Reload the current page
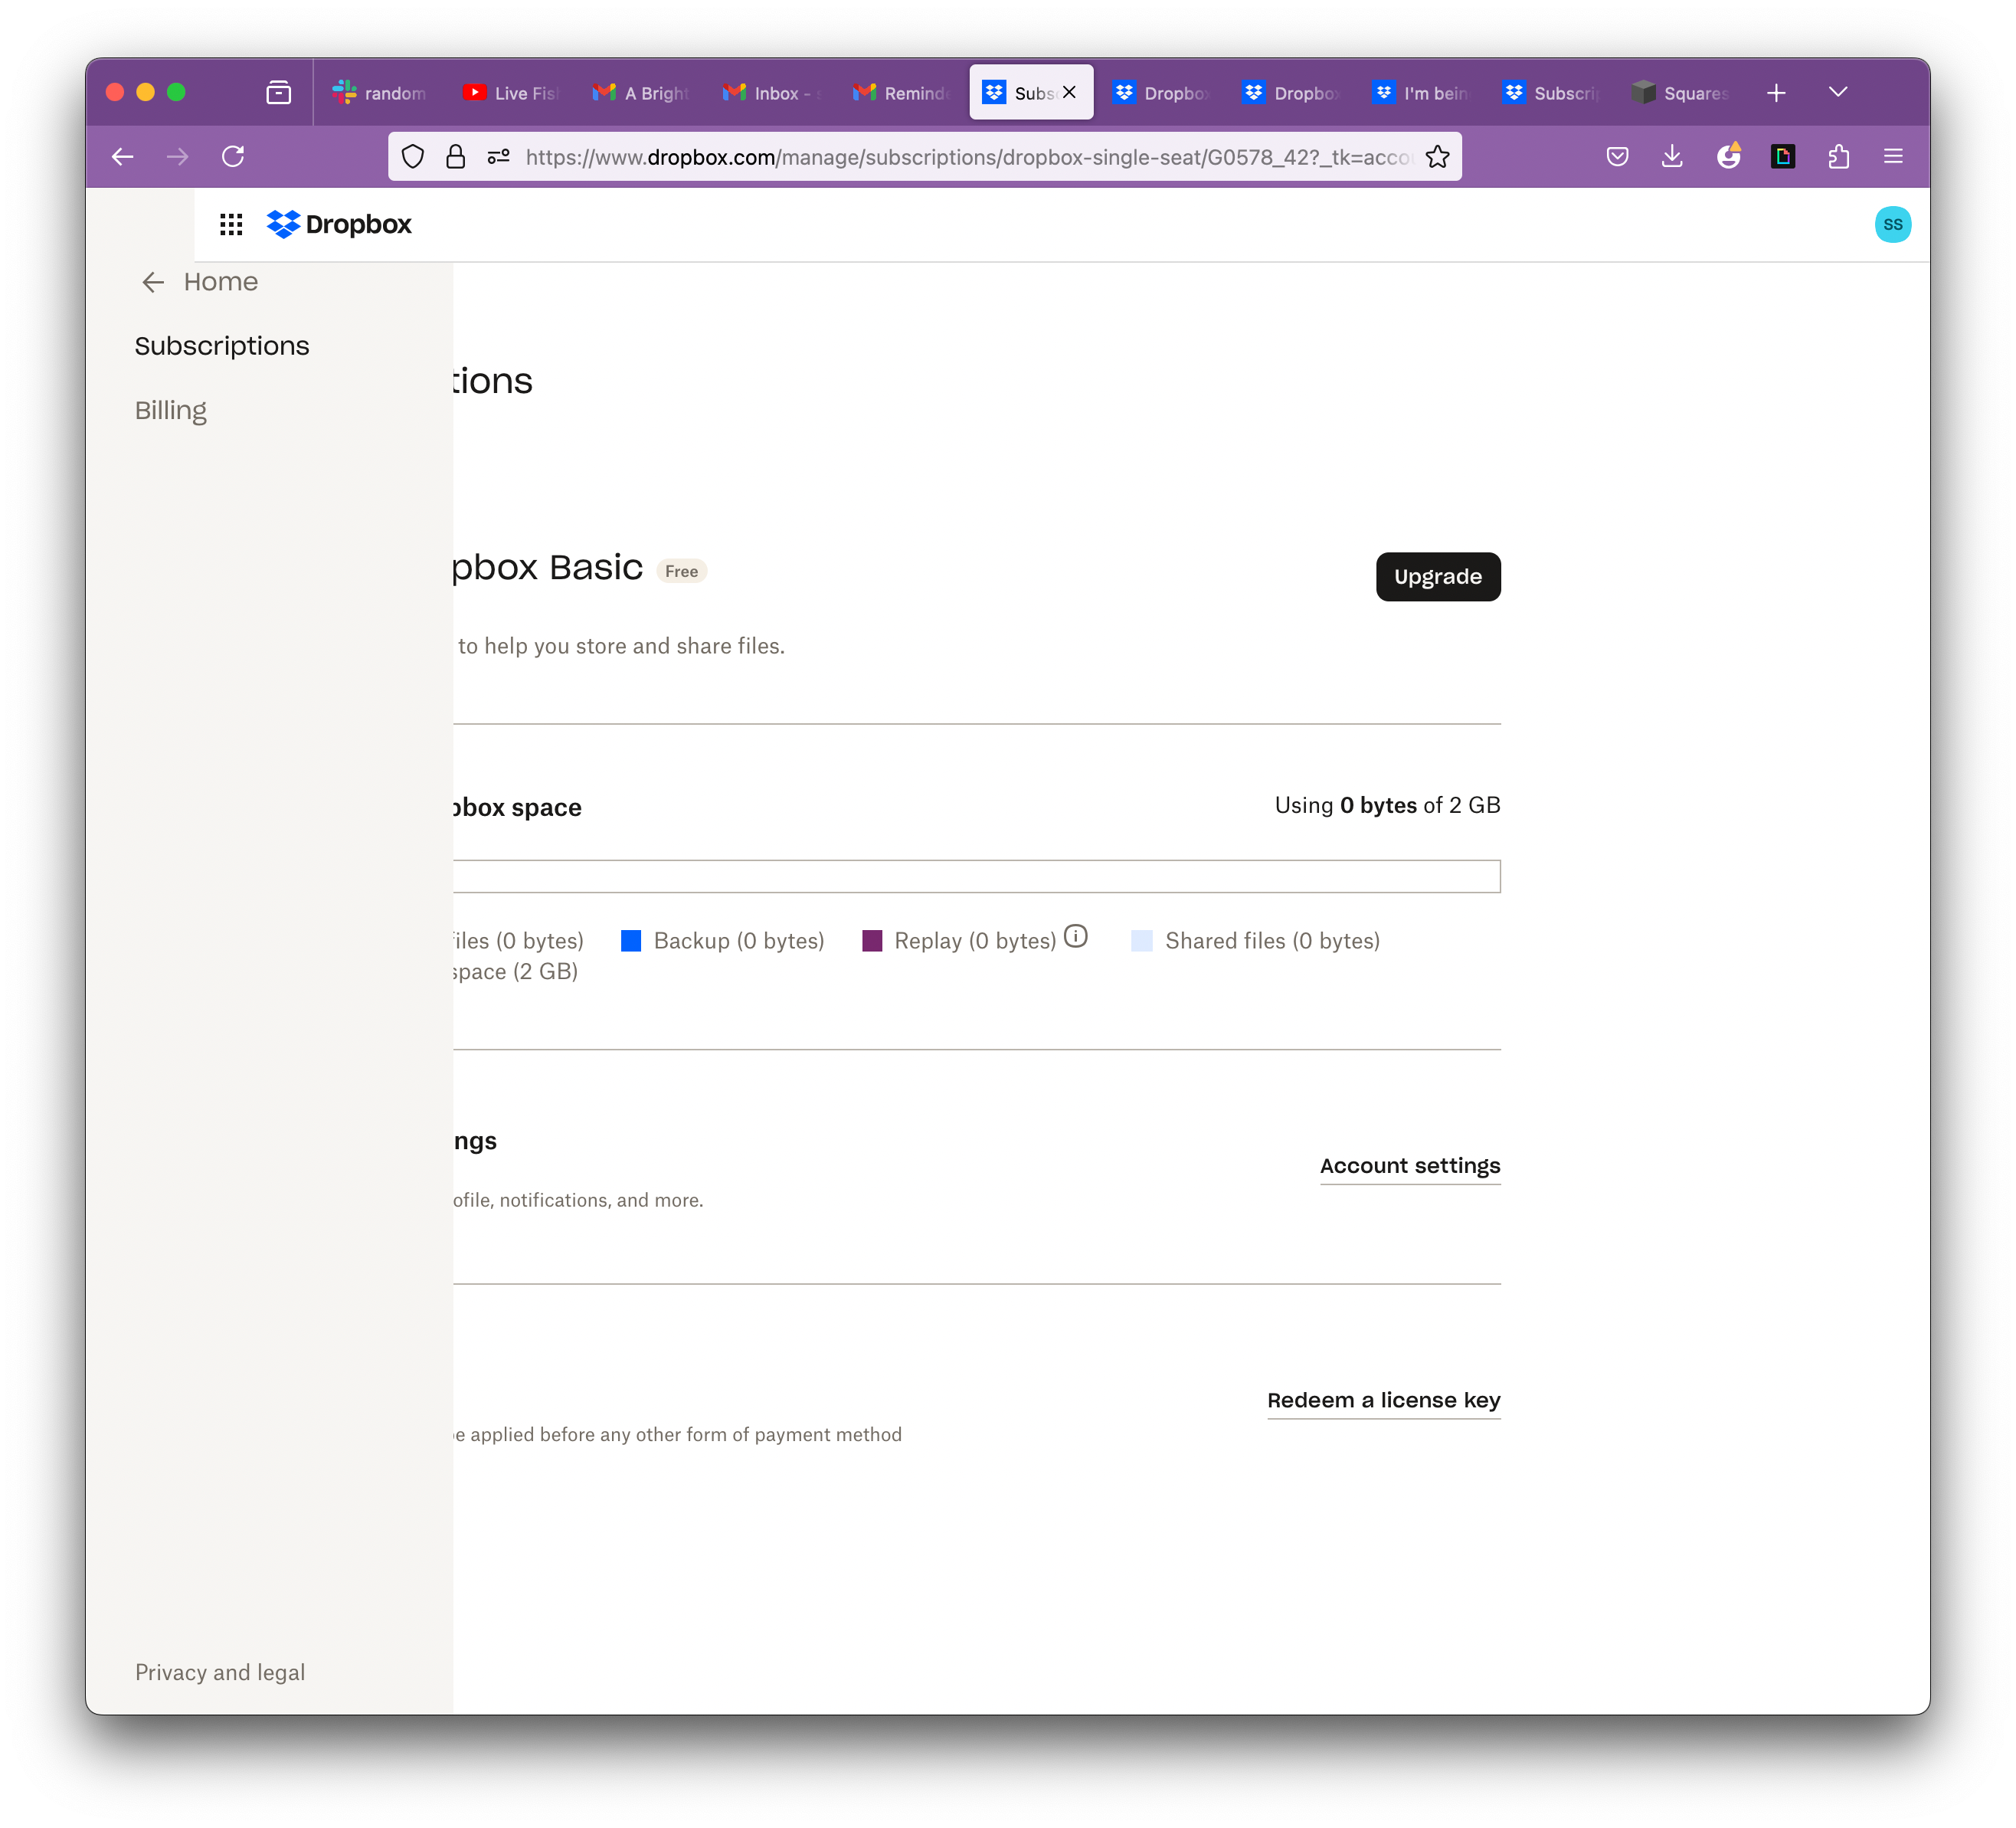The image size is (2016, 1828). (233, 156)
